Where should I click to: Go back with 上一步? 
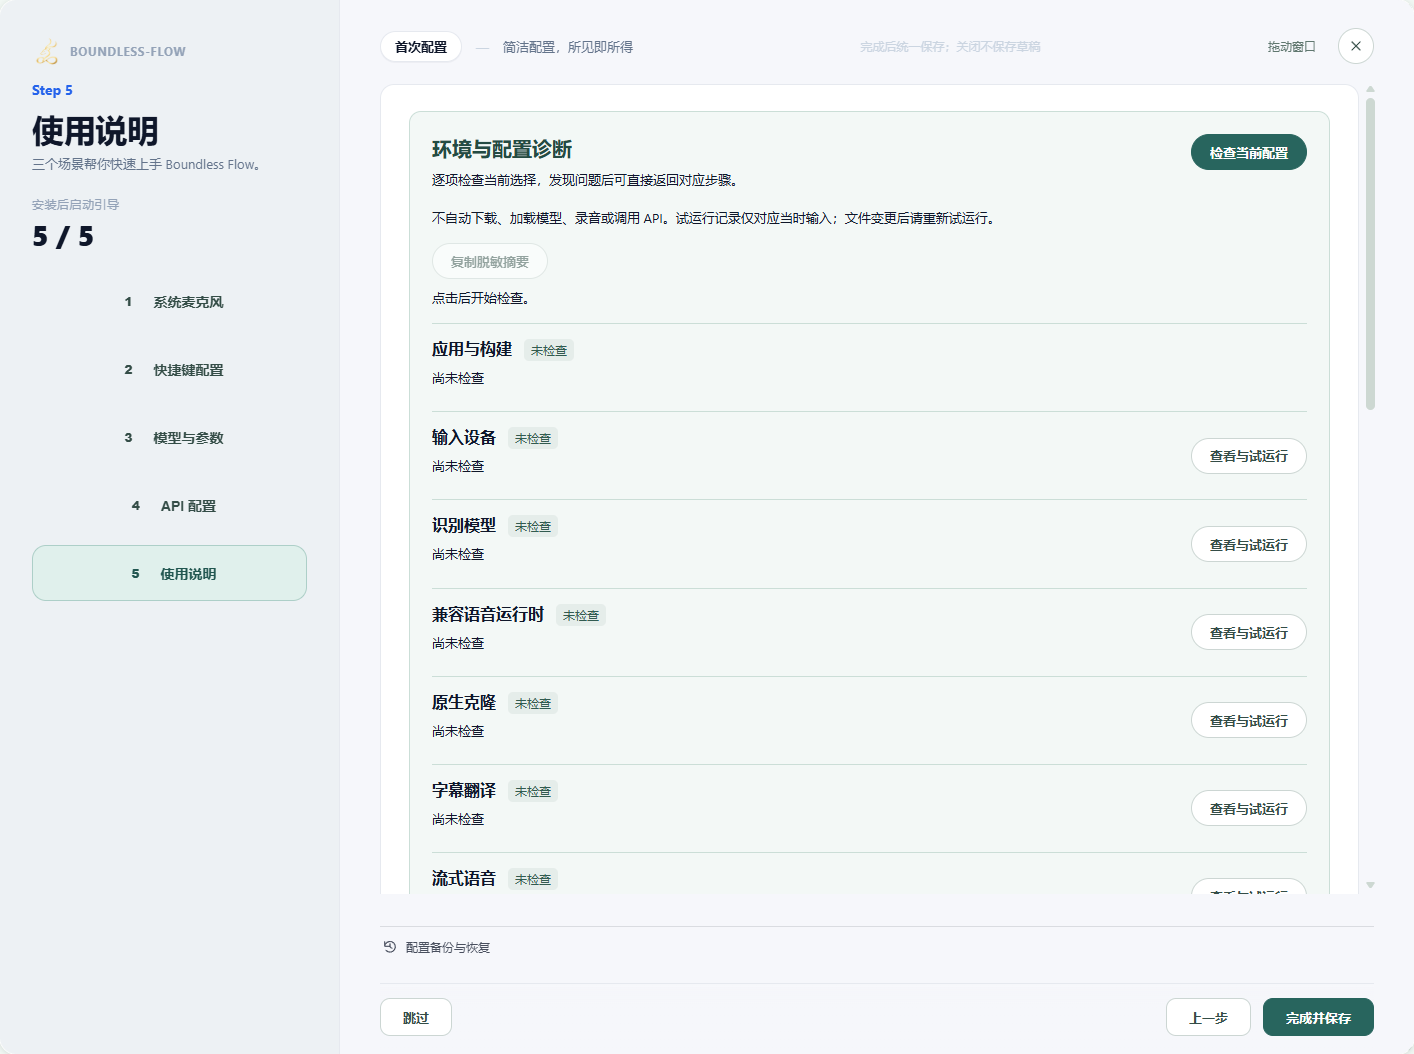pyautogui.click(x=1208, y=1017)
